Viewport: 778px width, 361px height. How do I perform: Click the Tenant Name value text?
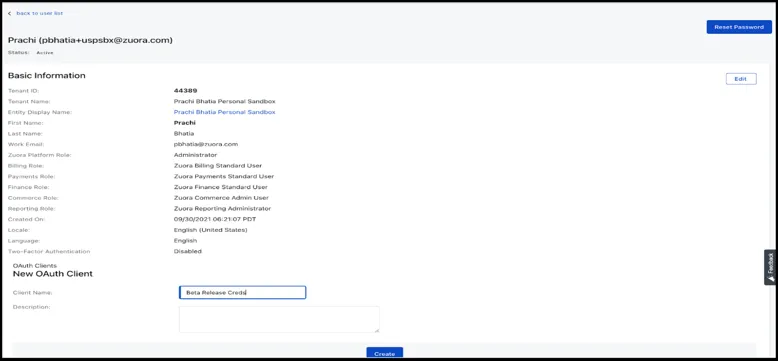tap(224, 102)
